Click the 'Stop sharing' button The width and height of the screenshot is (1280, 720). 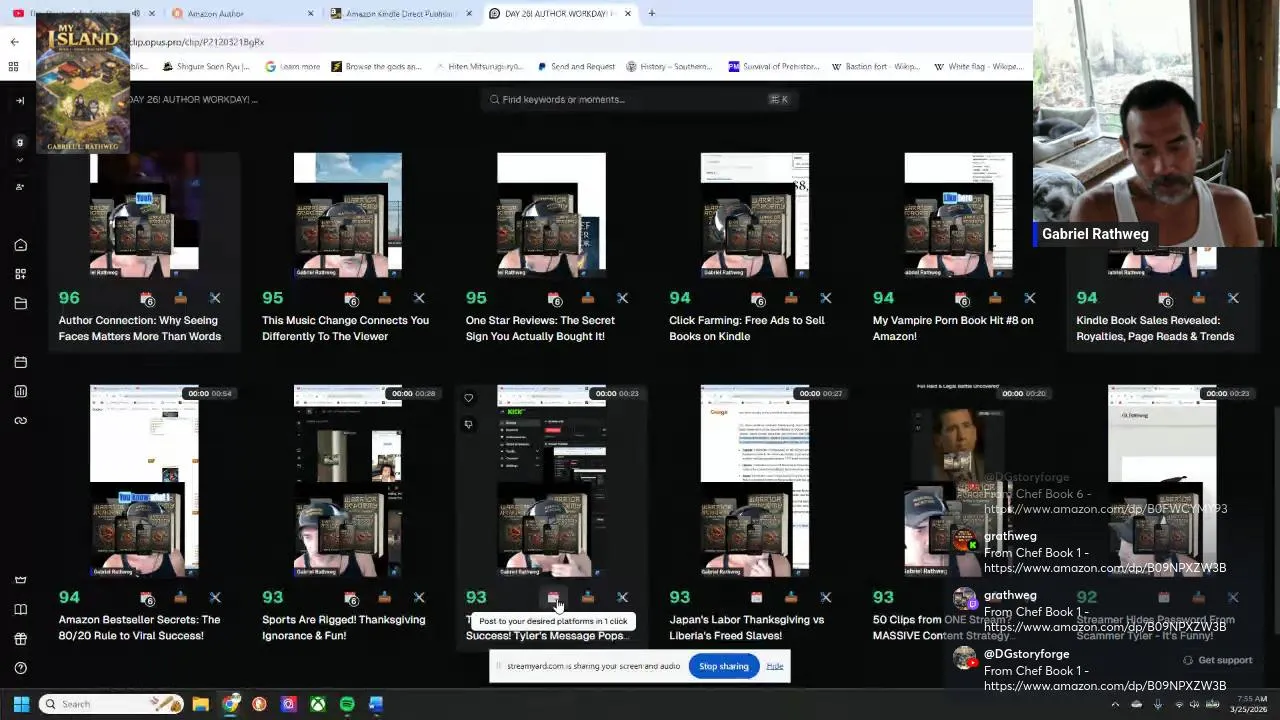click(724, 666)
